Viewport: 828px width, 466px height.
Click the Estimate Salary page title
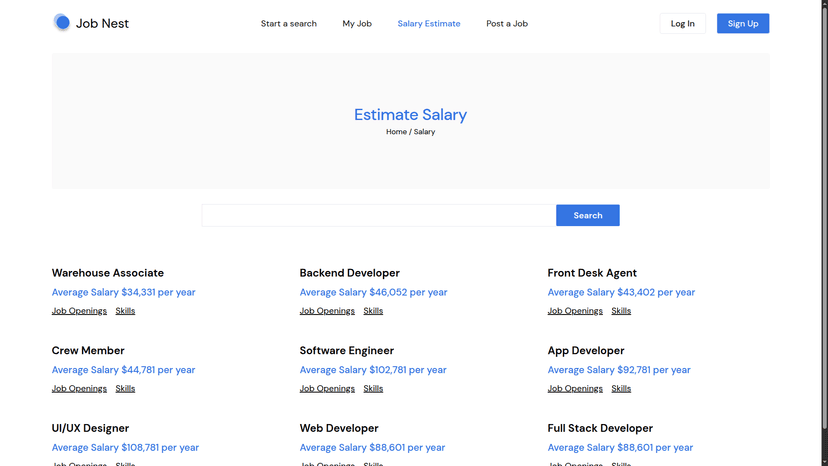pos(410,115)
